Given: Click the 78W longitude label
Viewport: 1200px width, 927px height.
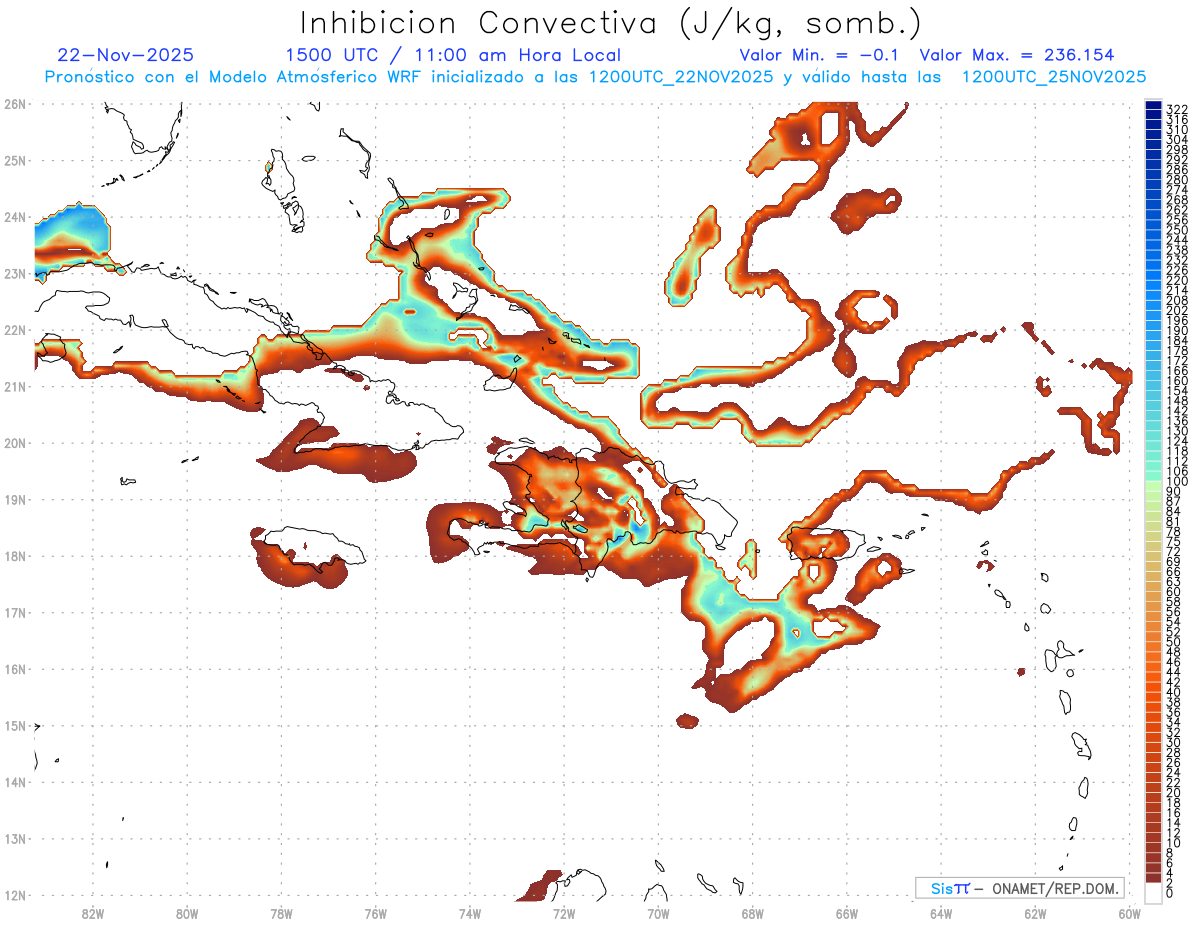Looking at the screenshot, I should [x=281, y=913].
